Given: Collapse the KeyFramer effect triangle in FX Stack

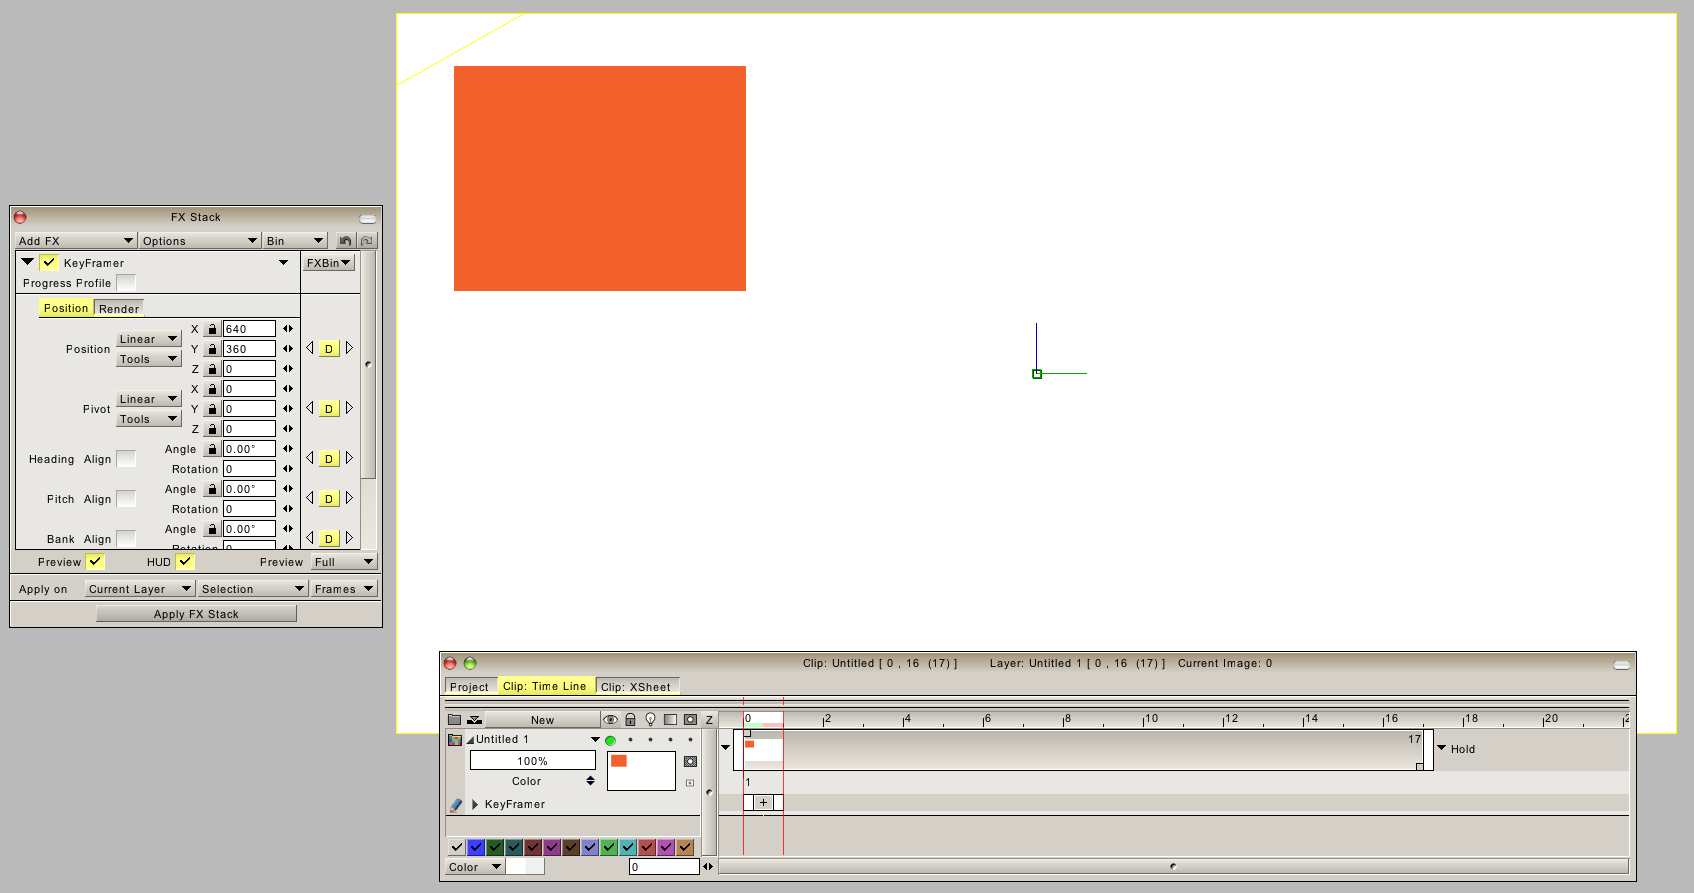Looking at the screenshot, I should [x=28, y=262].
